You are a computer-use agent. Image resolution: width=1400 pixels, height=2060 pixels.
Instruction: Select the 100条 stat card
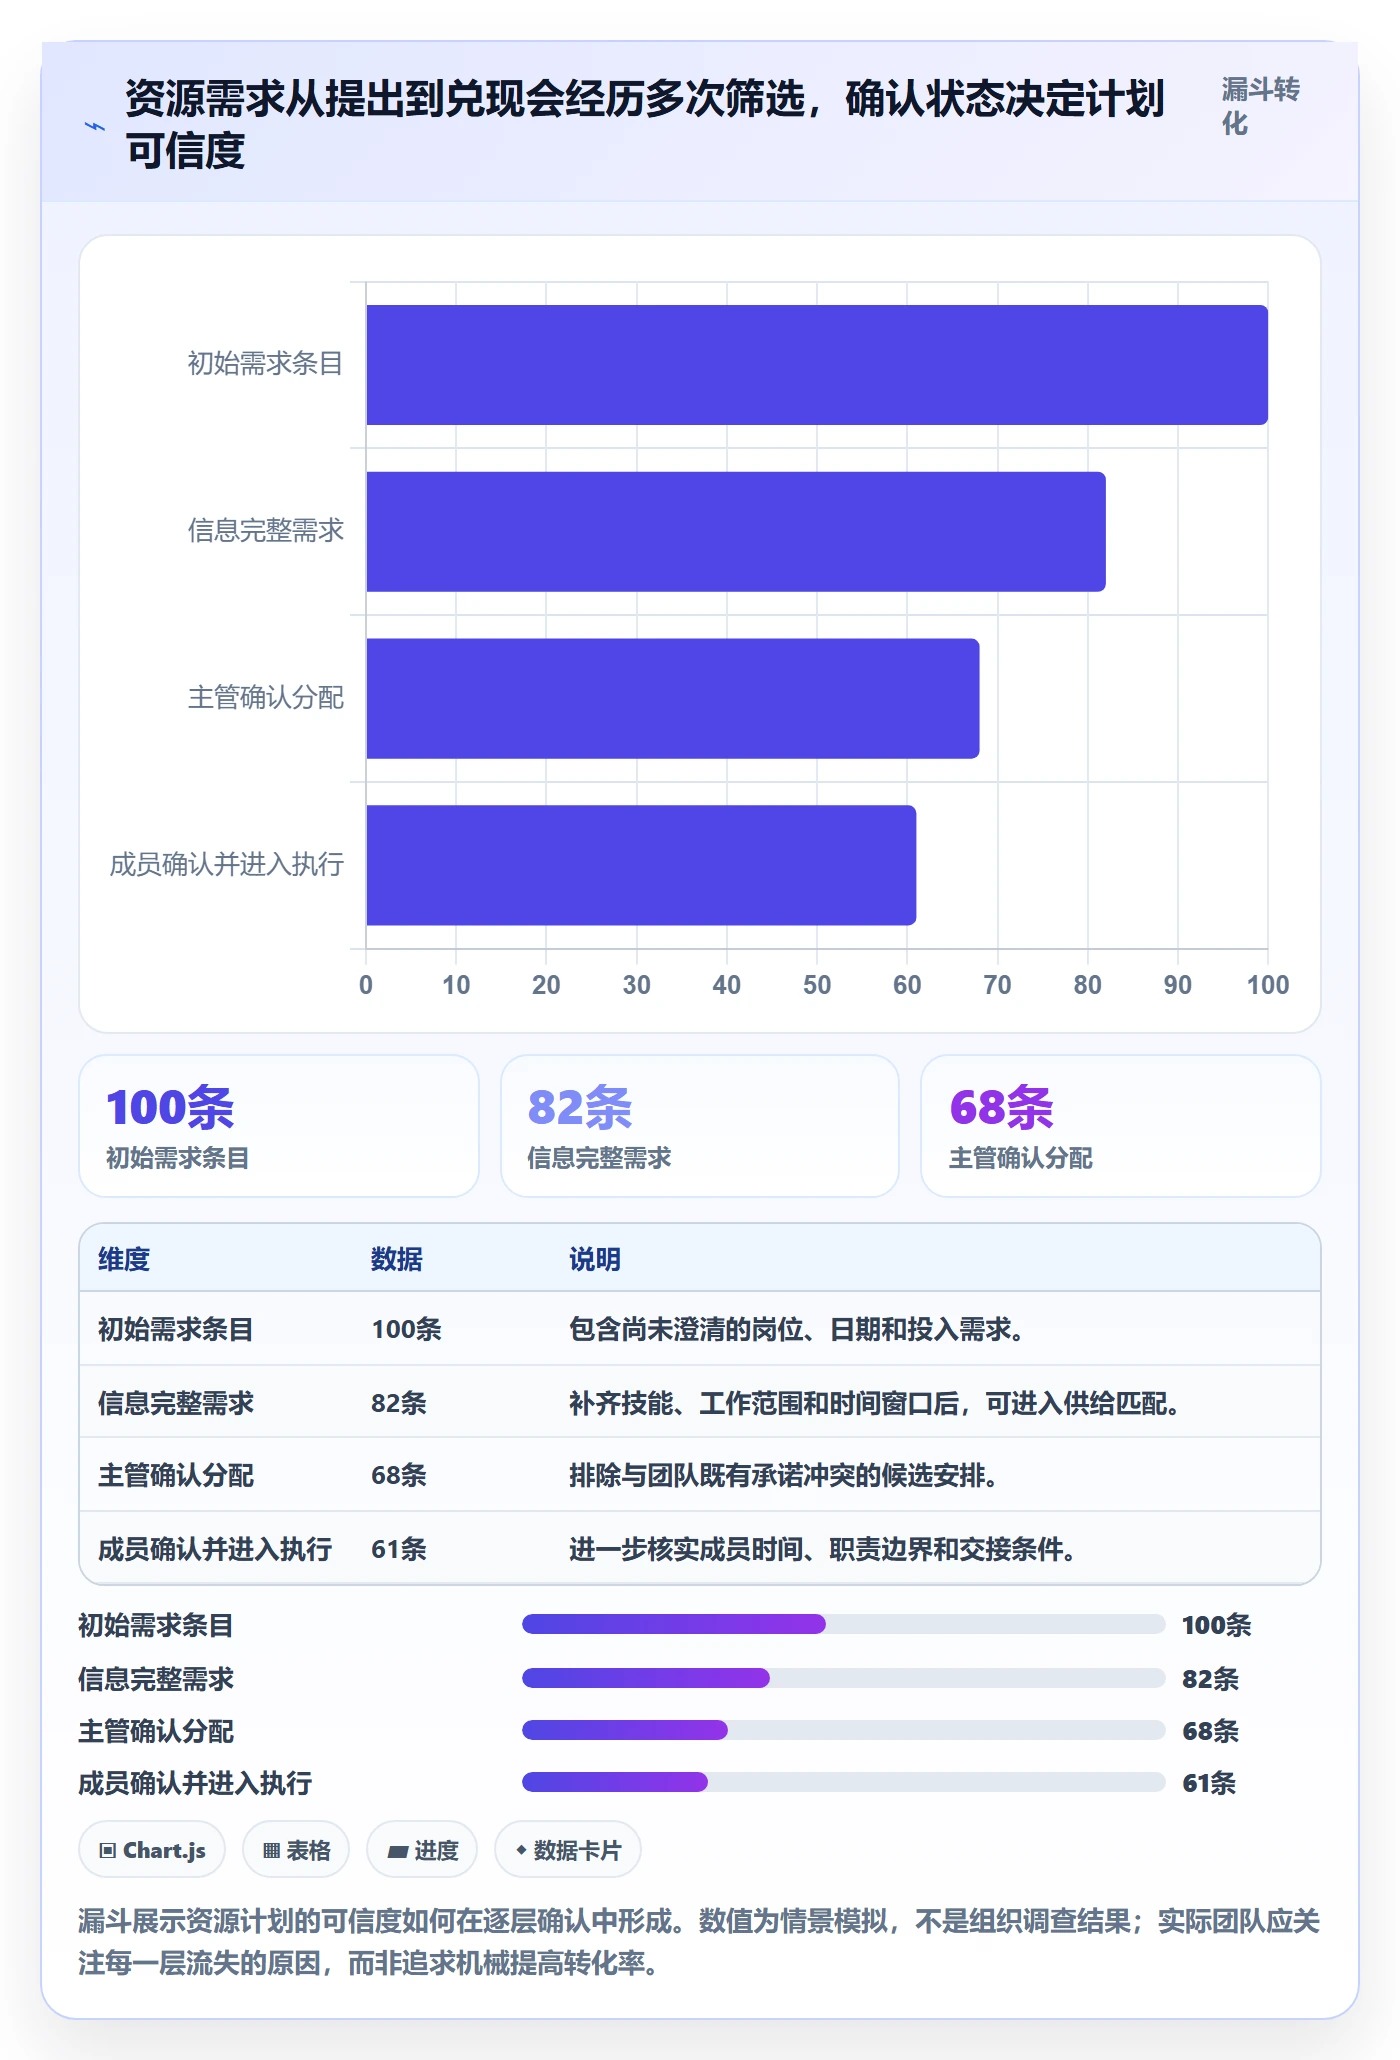[279, 1126]
